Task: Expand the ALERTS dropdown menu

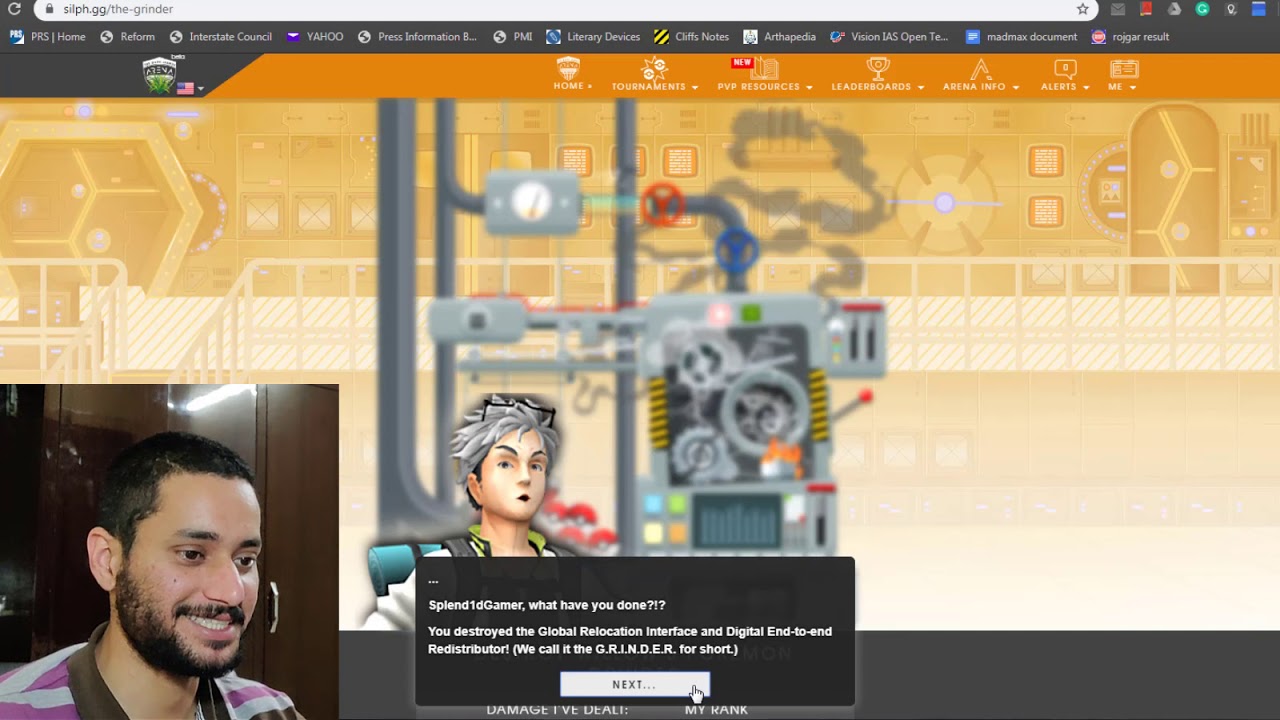Action: point(1065,75)
